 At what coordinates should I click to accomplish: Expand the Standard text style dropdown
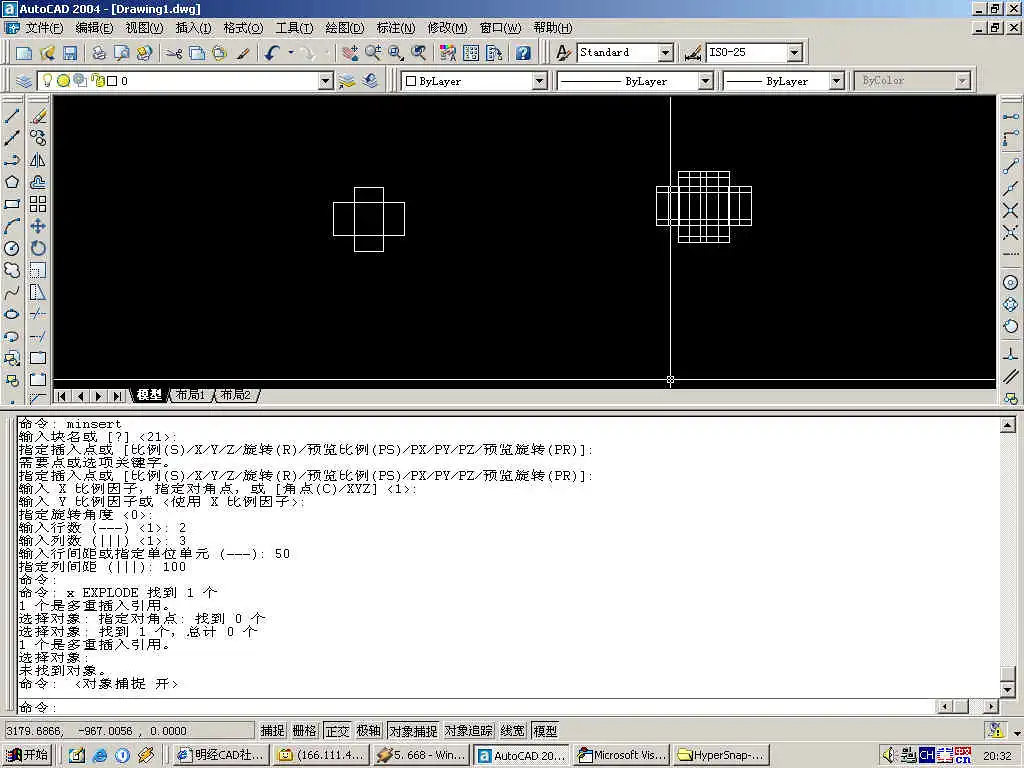pyautogui.click(x=665, y=53)
